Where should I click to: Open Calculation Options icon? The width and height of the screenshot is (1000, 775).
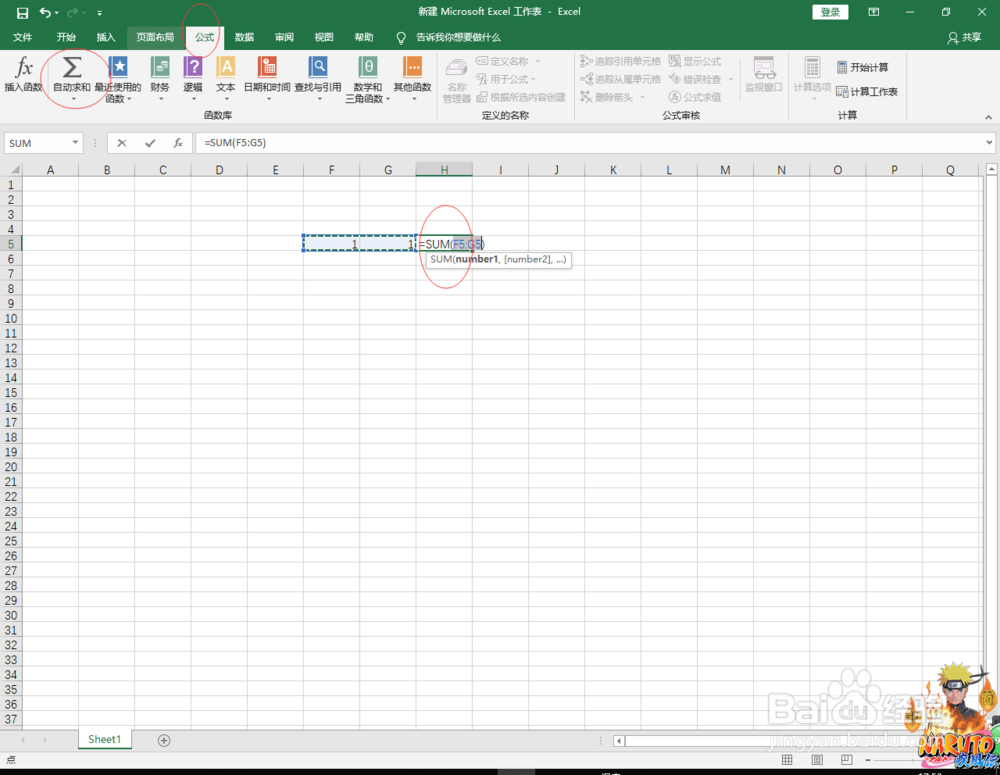812,67
